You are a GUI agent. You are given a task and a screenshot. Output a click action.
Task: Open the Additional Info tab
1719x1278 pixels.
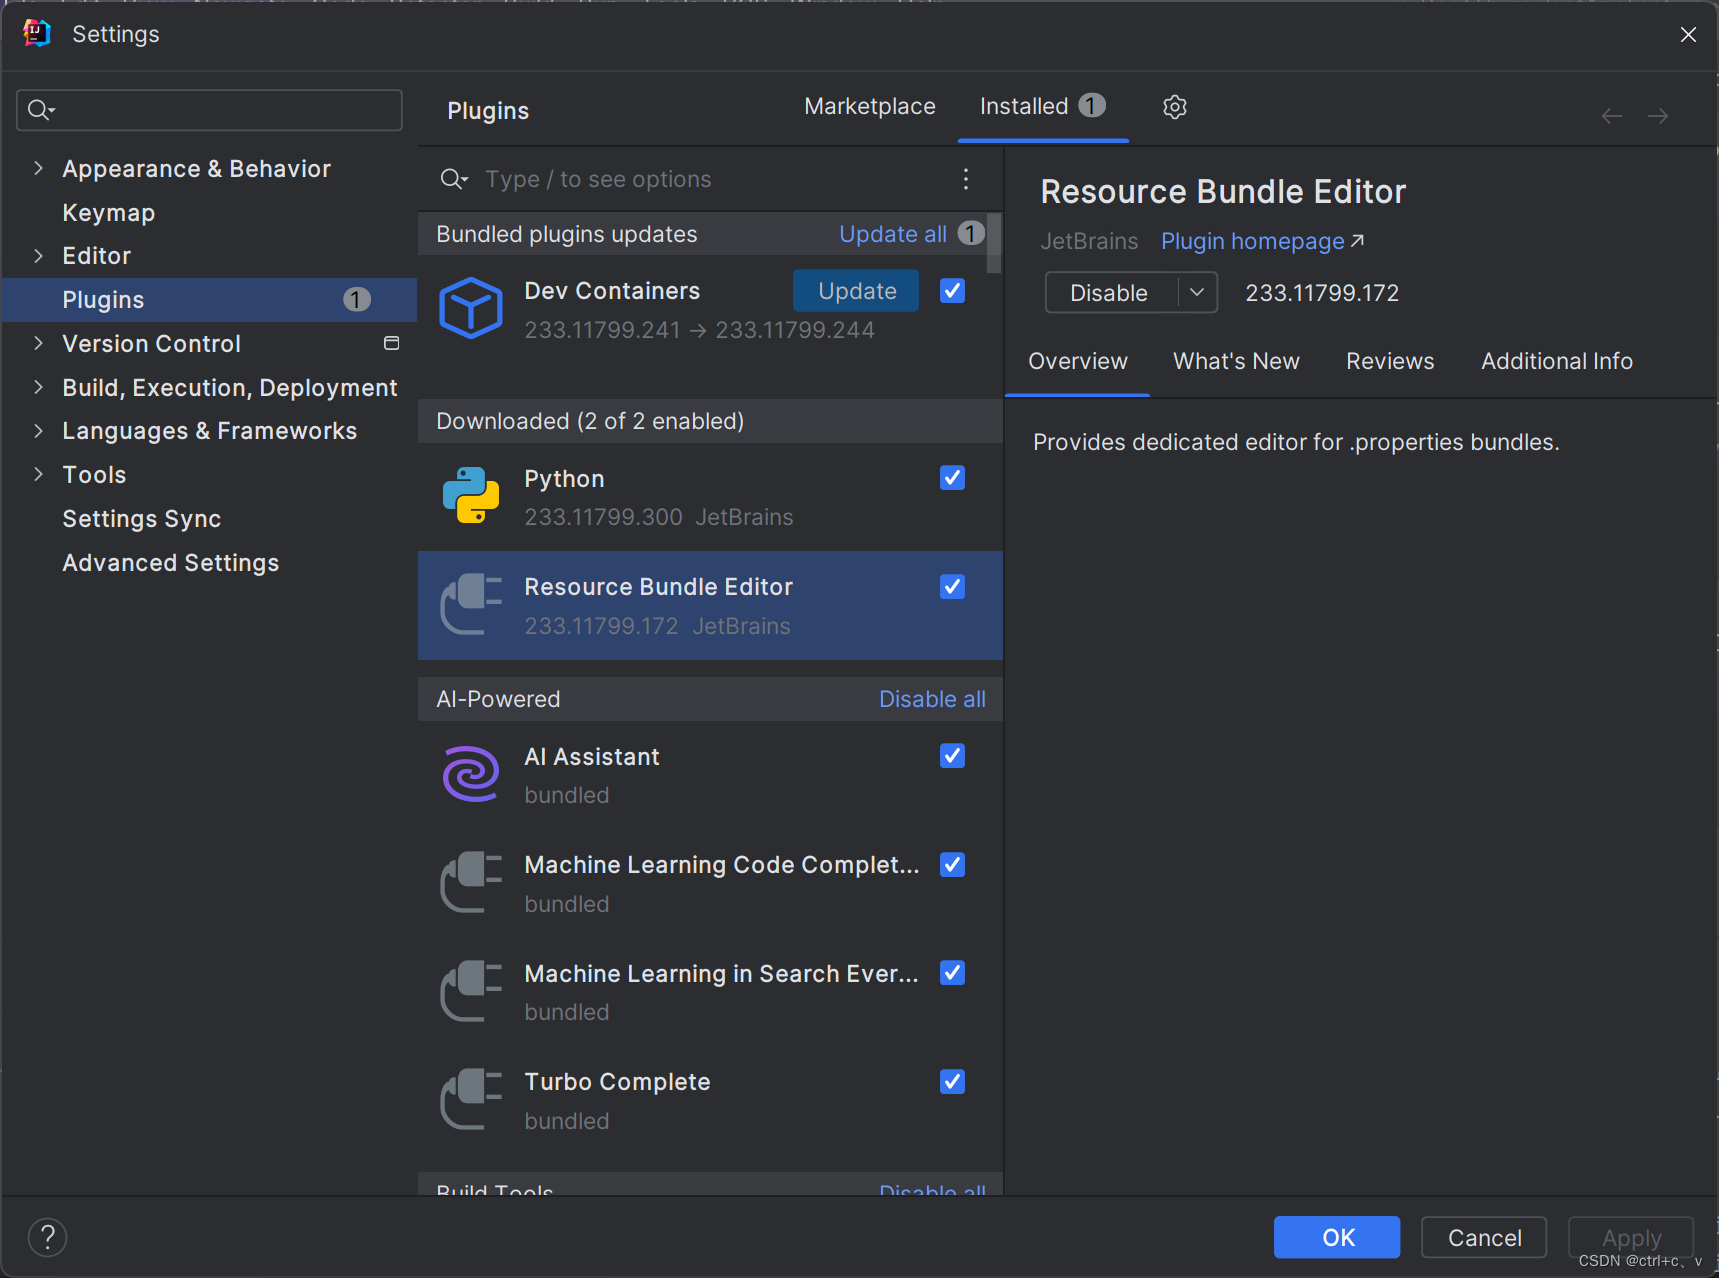(x=1557, y=361)
